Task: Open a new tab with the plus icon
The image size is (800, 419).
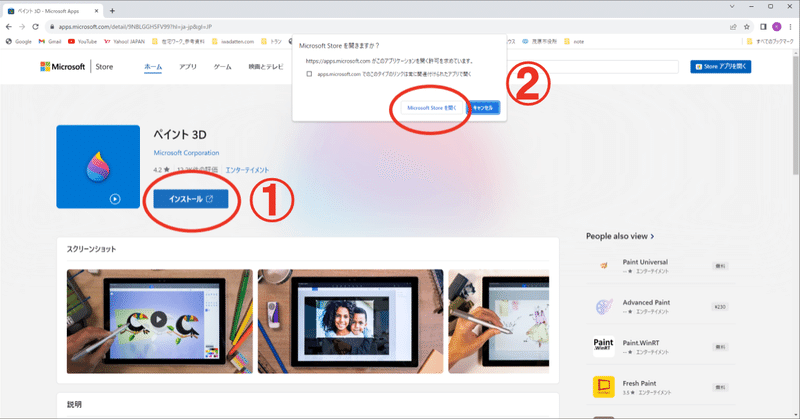Action: click(x=112, y=11)
